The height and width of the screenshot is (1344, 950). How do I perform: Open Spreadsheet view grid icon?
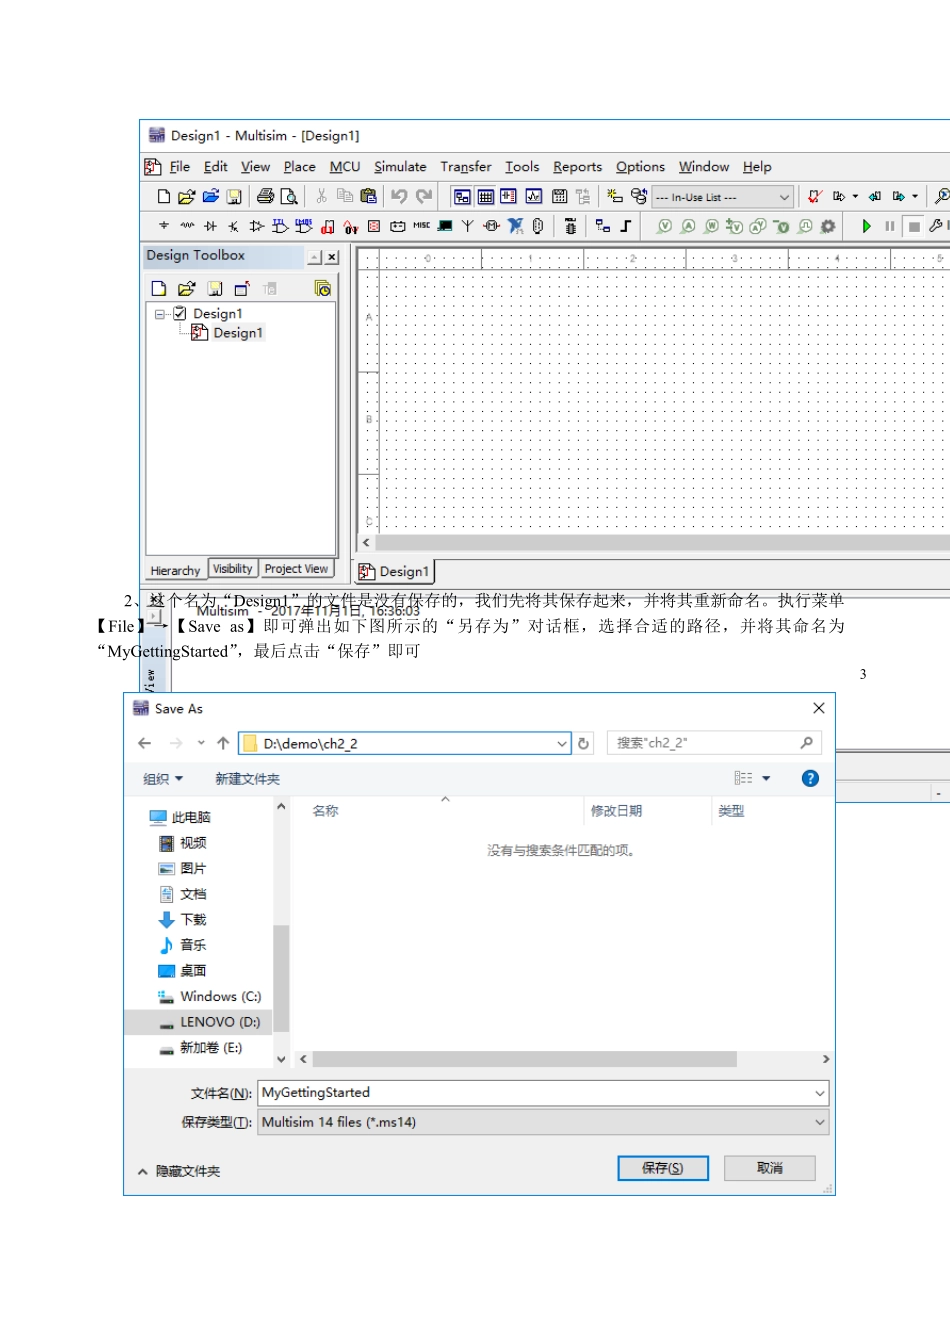point(486,197)
